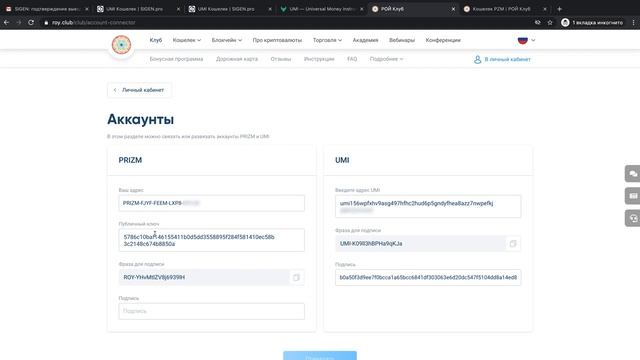Screen dimensions: 640x360
Task: Click the Аккаунты heading
Action: click(140, 119)
